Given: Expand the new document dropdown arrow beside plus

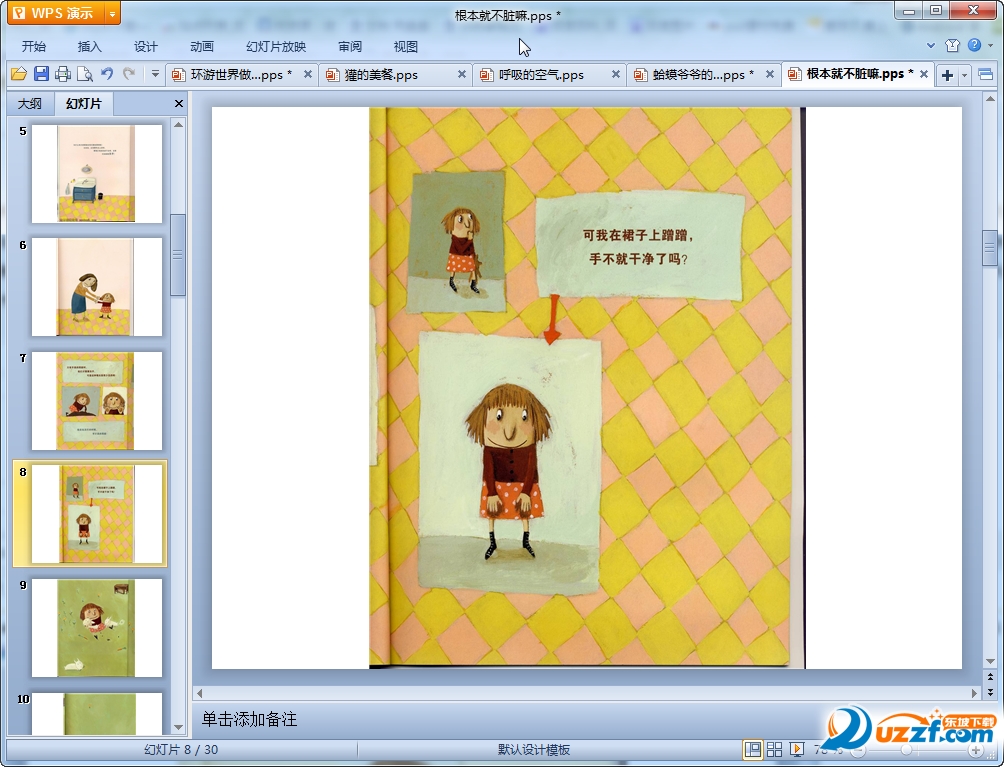Looking at the screenshot, I should coord(964,76).
